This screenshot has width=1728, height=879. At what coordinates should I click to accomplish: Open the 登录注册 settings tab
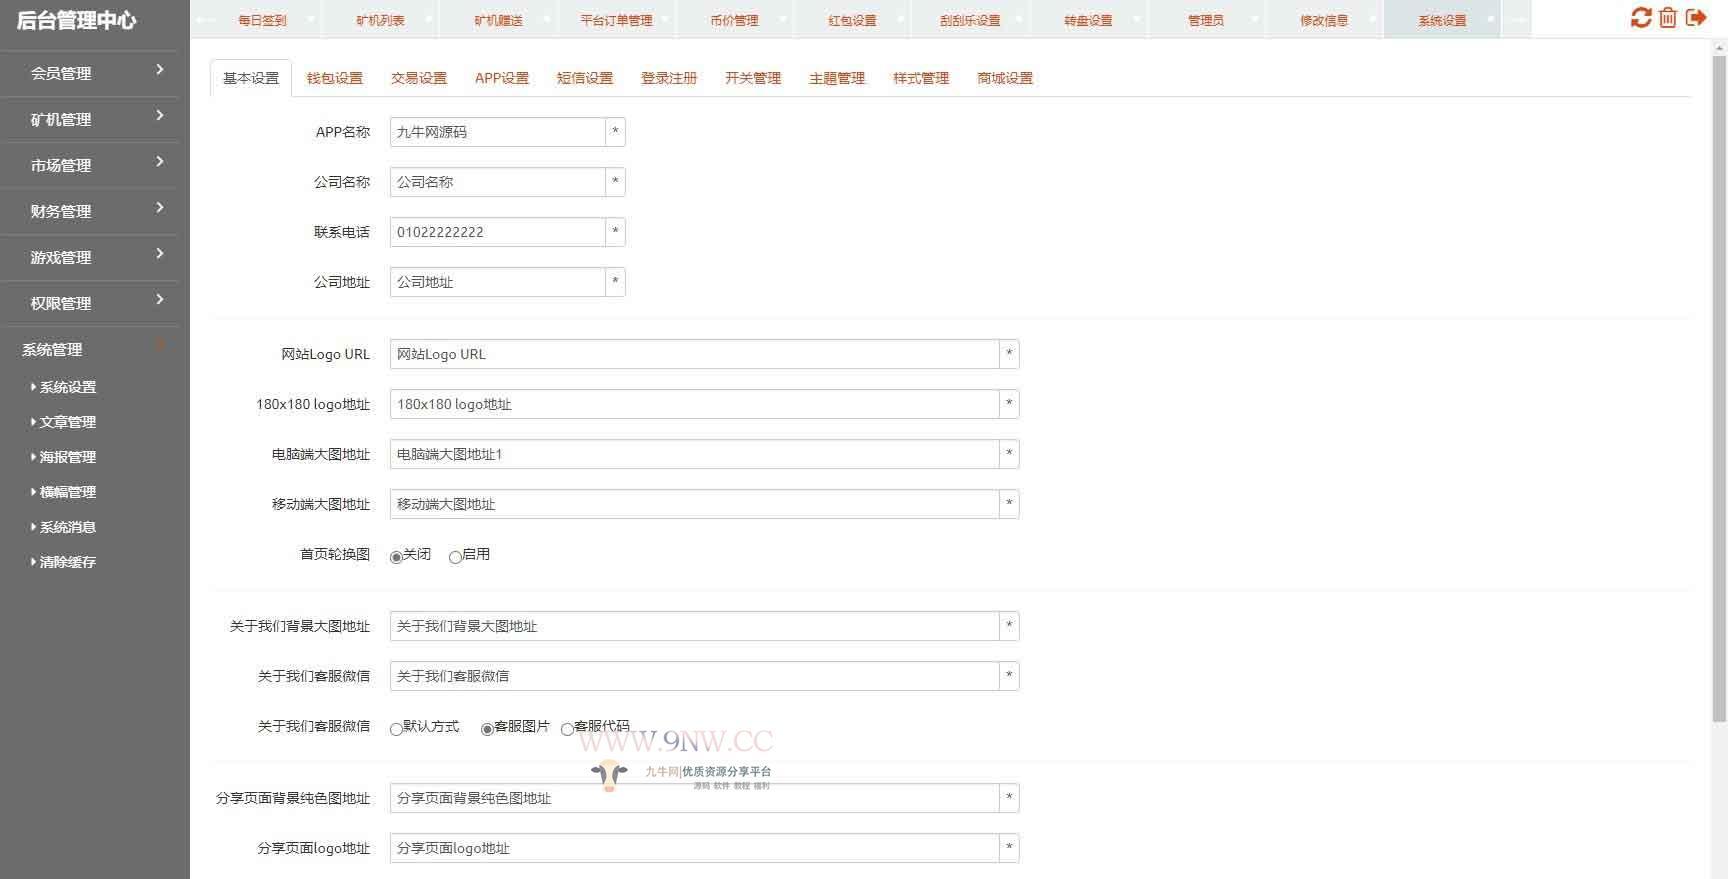tap(668, 78)
